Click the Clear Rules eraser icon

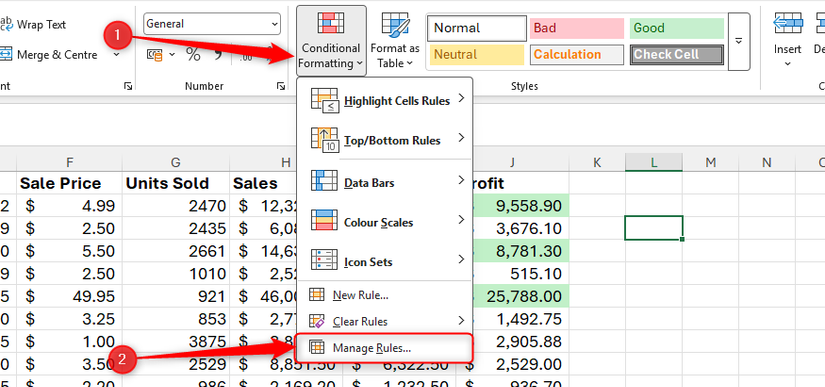316,321
